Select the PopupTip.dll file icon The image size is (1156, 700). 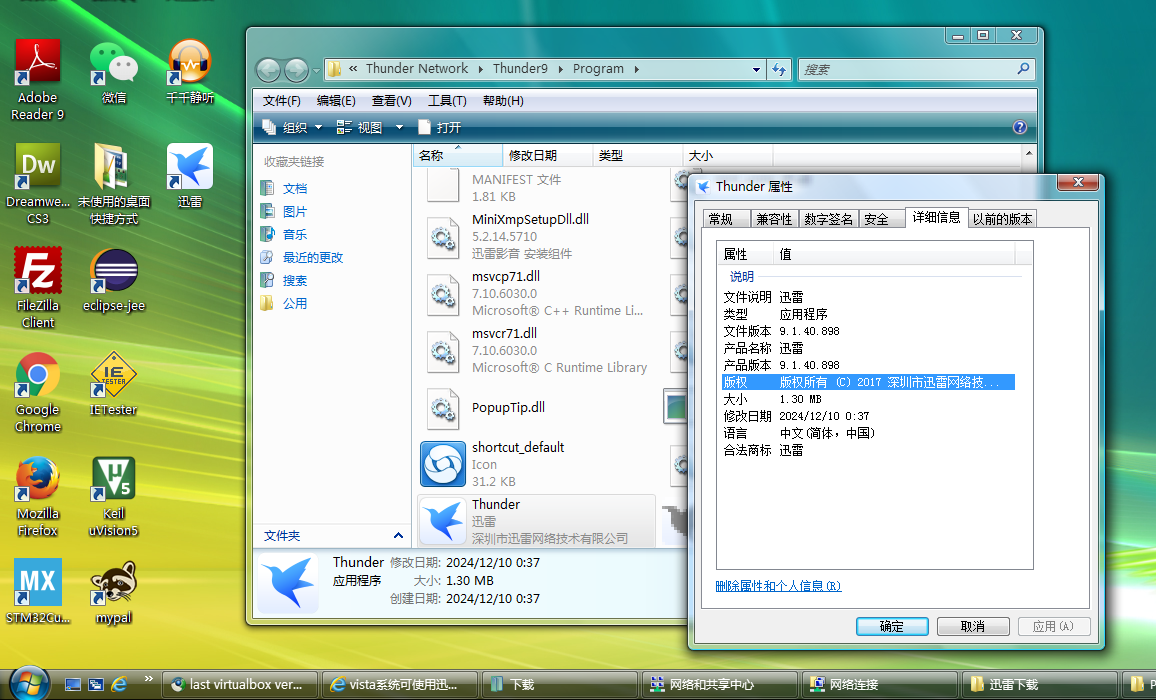[x=443, y=407]
